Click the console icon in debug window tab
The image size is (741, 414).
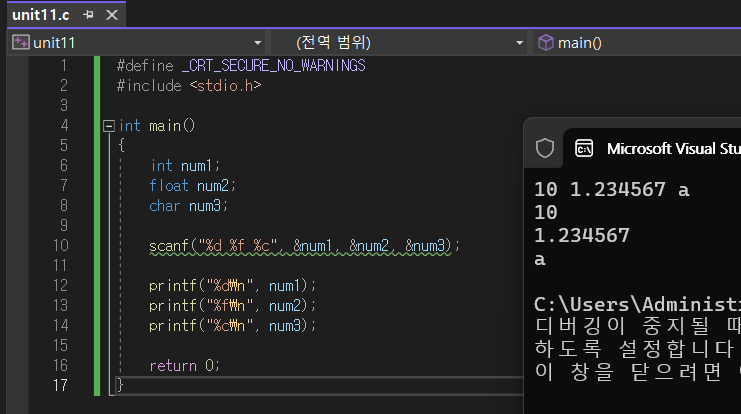click(584, 148)
